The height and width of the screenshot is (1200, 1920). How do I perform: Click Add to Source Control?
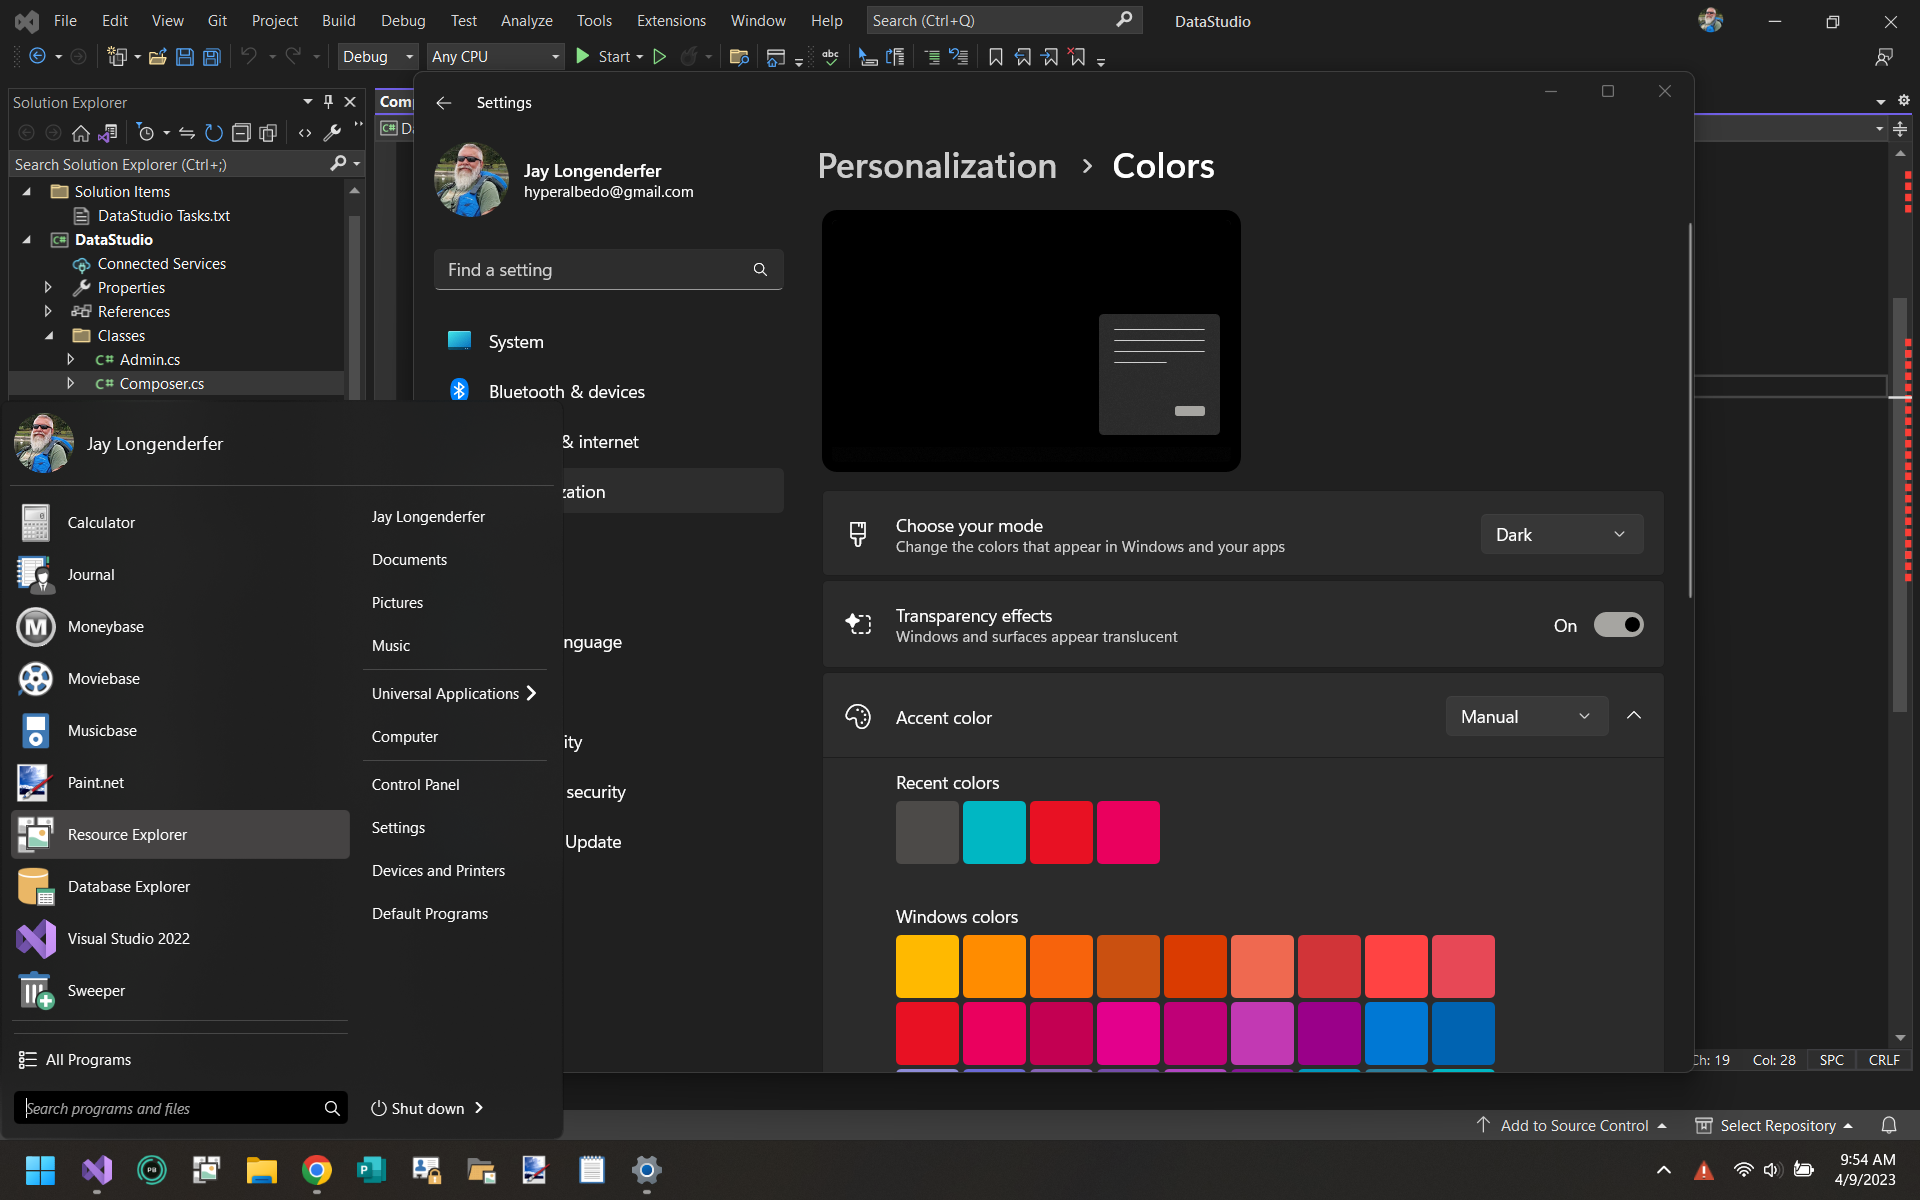[1572, 1126]
